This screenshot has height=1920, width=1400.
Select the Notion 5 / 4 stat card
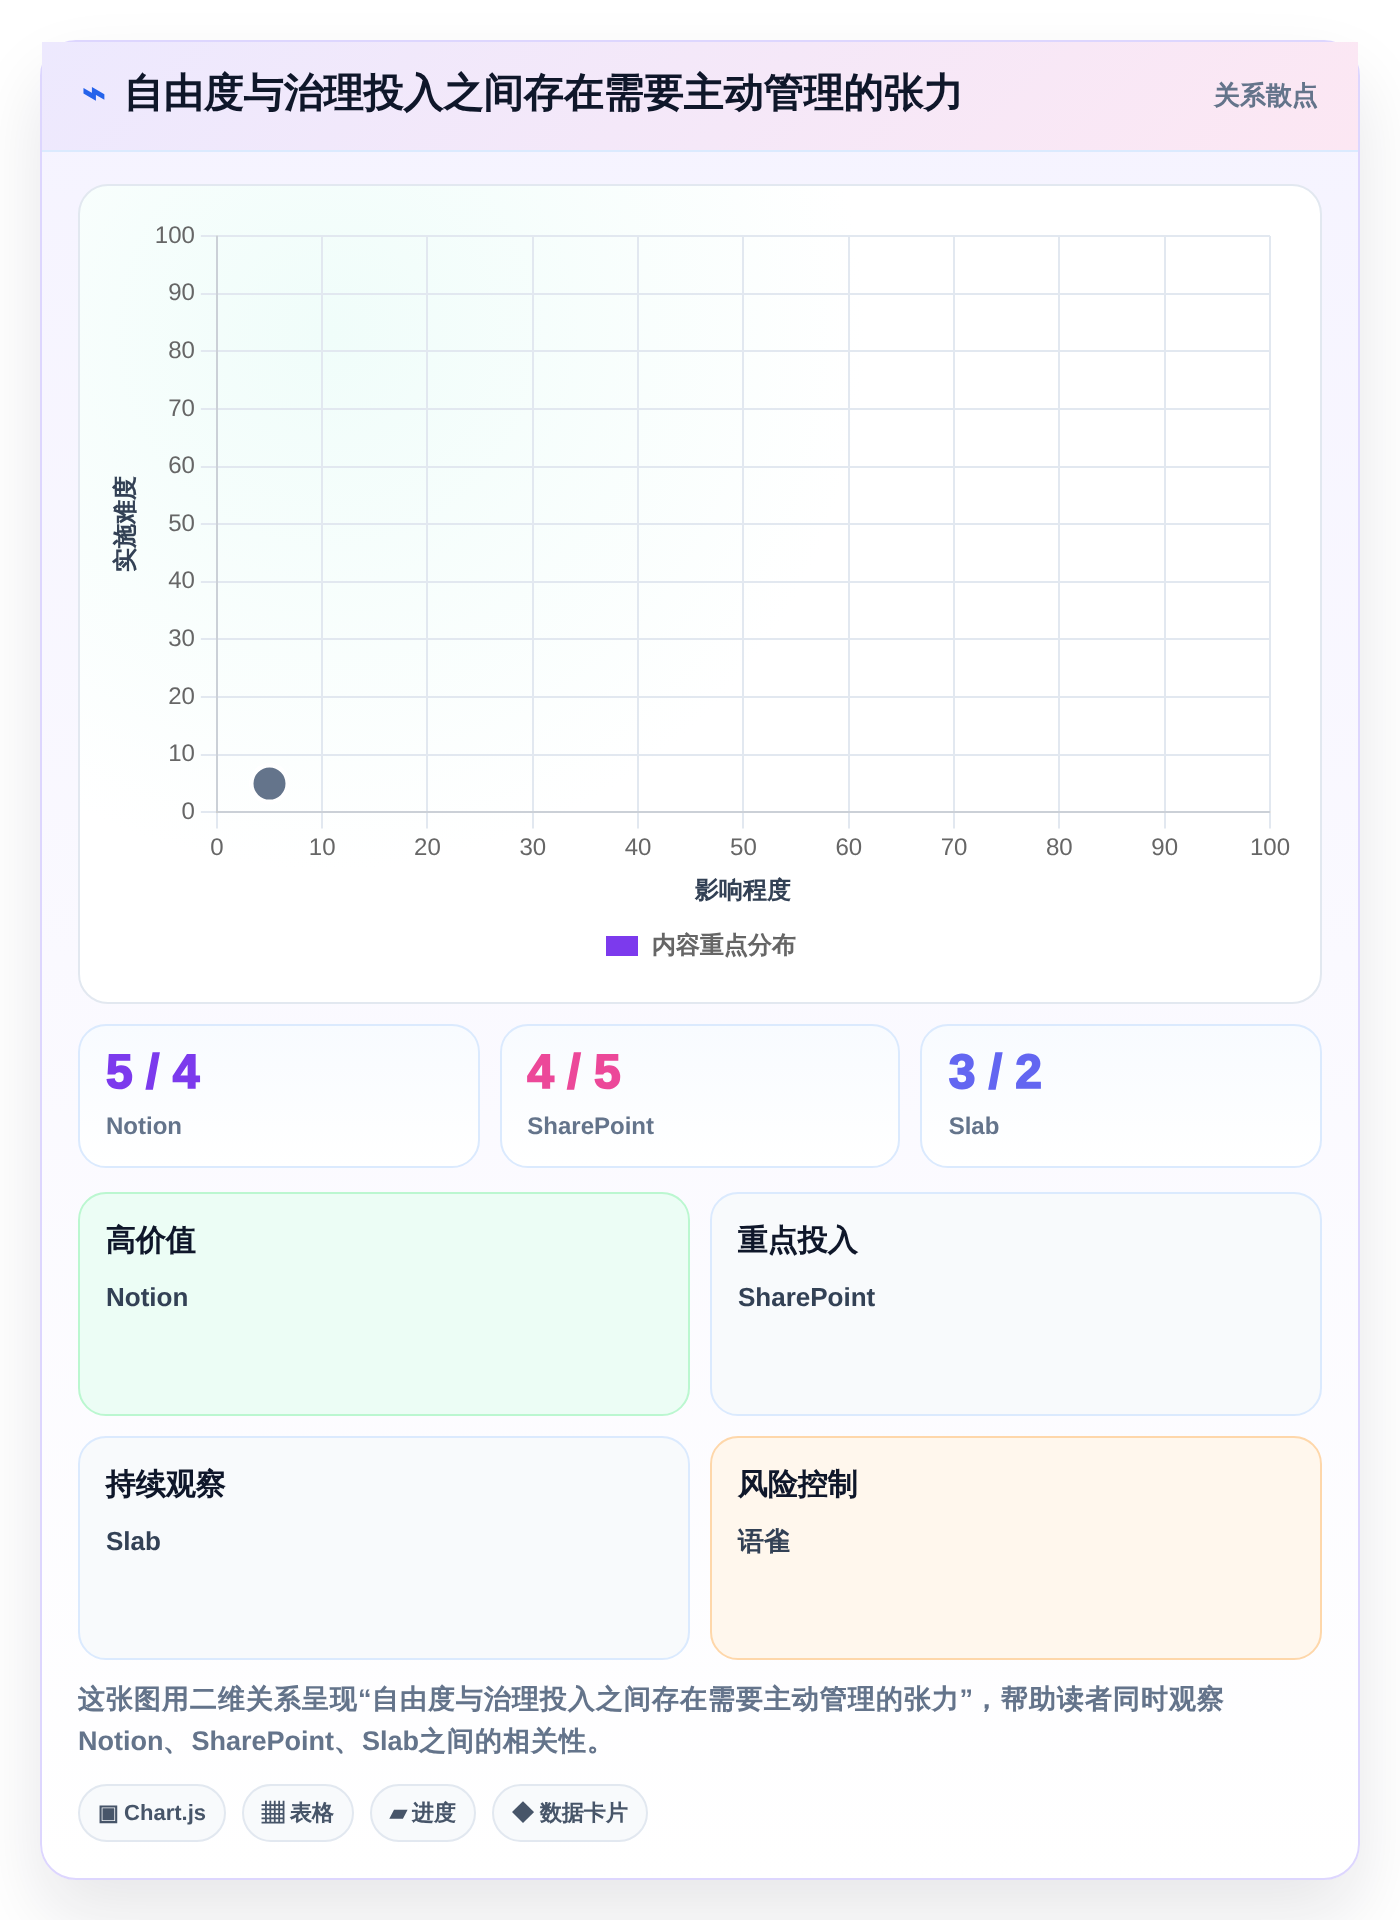279,1096
